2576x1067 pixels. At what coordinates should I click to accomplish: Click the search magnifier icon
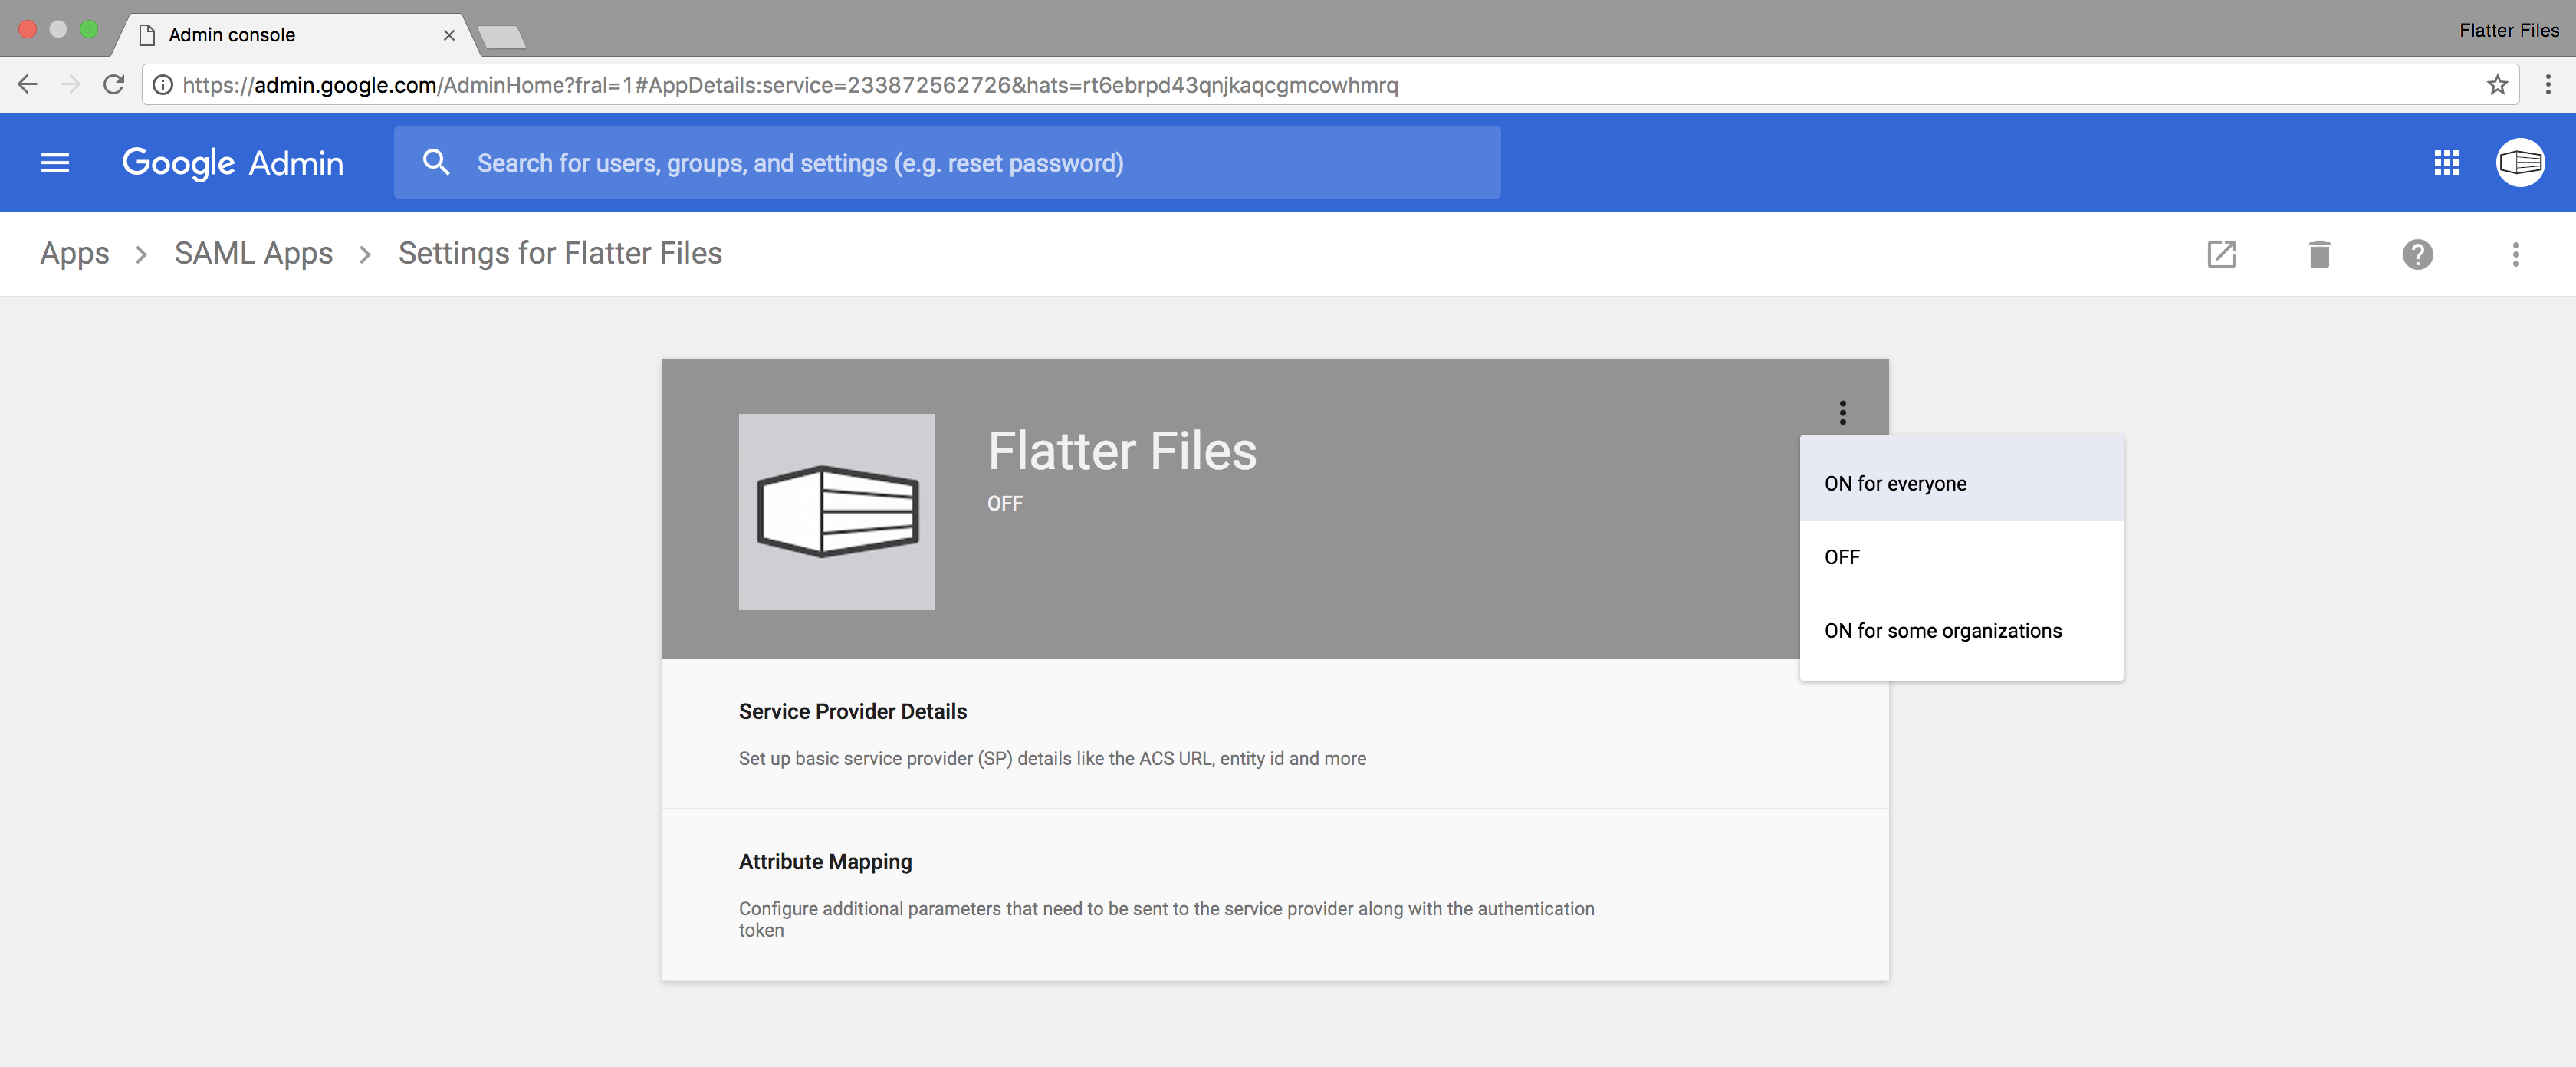click(x=436, y=162)
